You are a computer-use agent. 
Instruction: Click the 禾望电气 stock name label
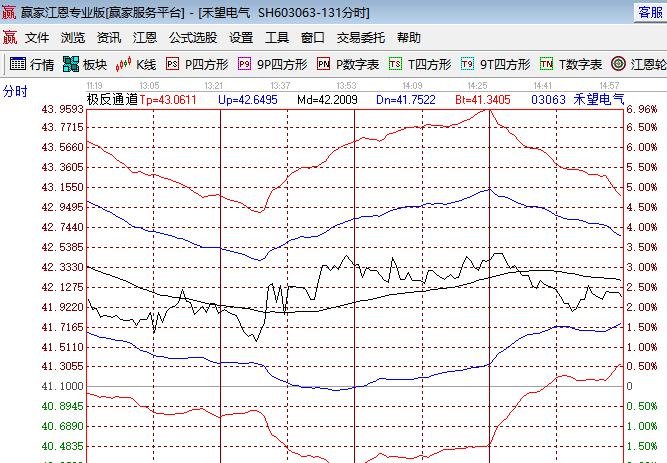coord(599,100)
